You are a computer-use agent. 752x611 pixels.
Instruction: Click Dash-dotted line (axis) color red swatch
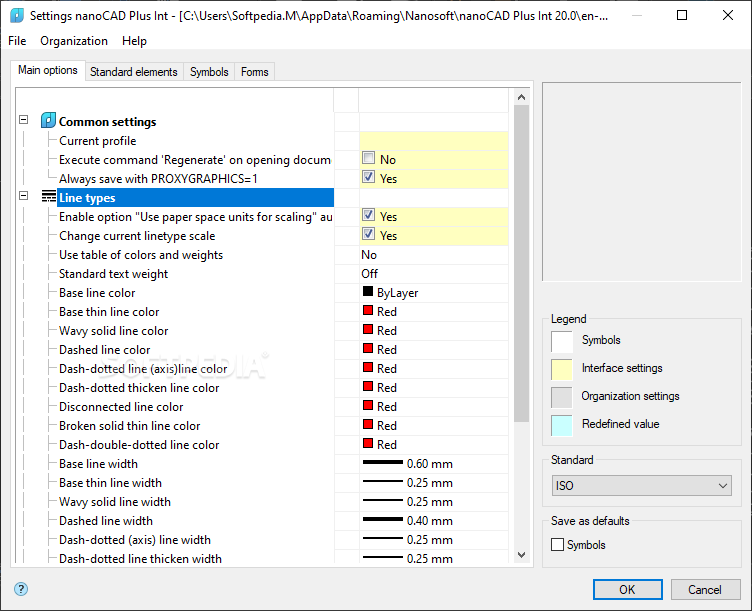click(x=368, y=367)
